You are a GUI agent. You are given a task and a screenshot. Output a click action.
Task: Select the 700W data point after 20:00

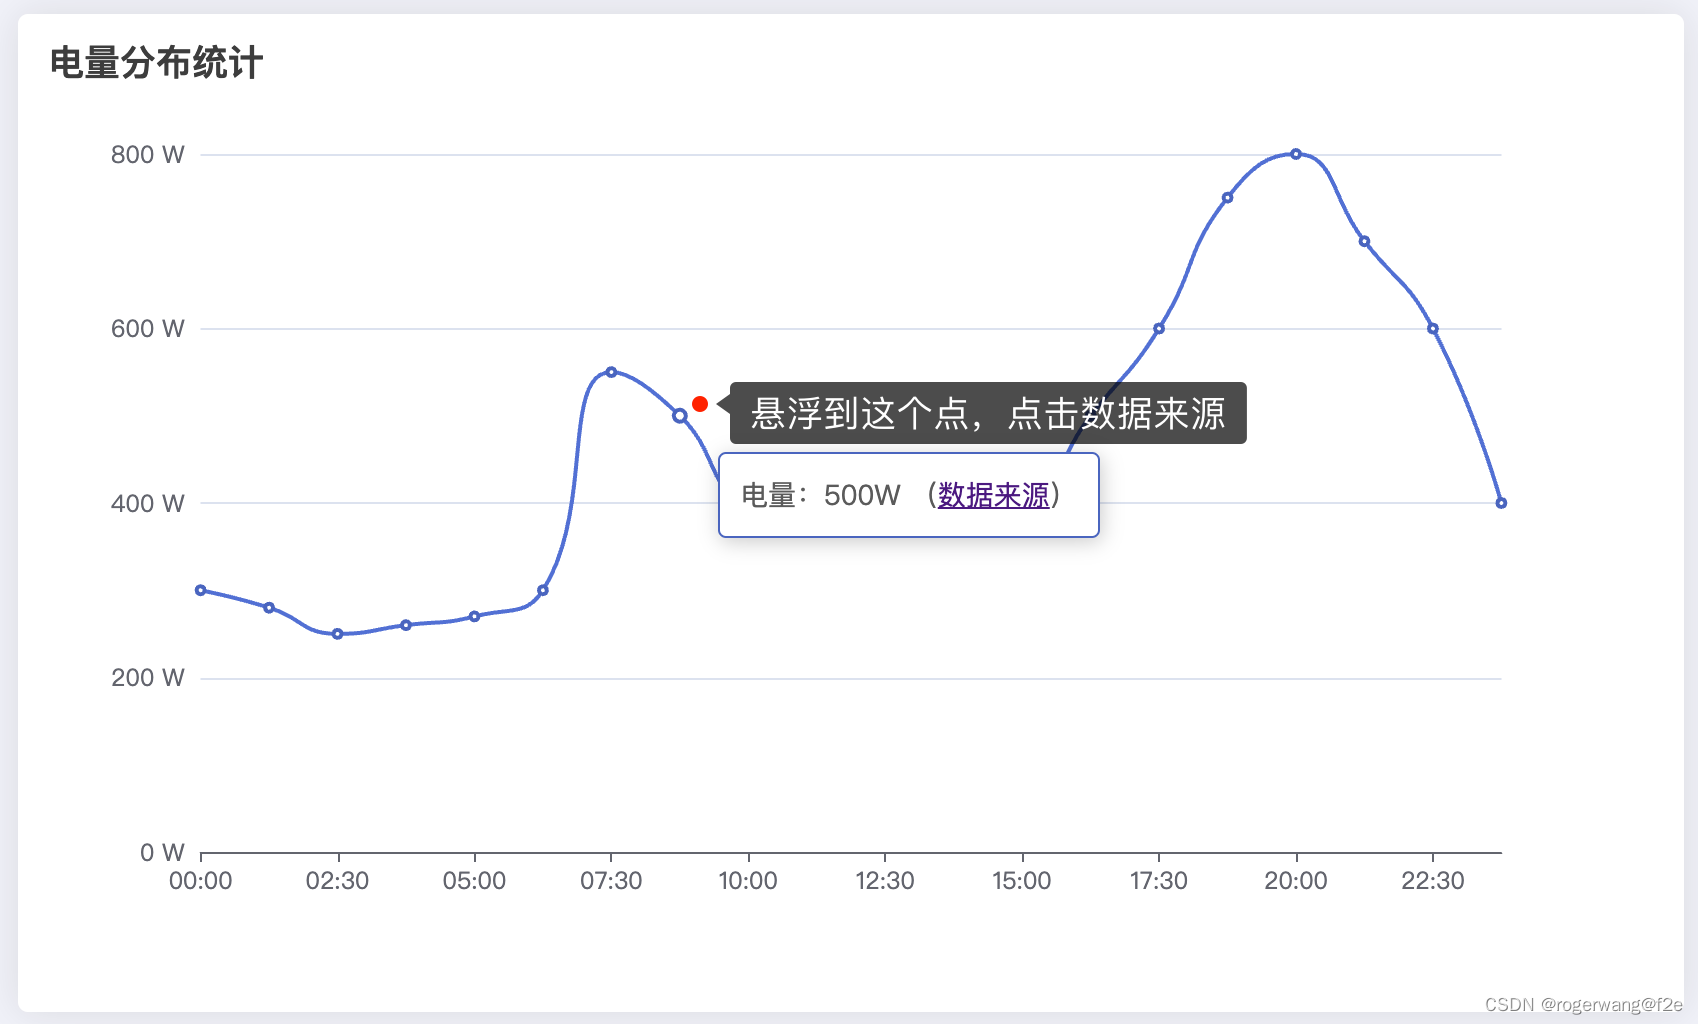(1364, 241)
